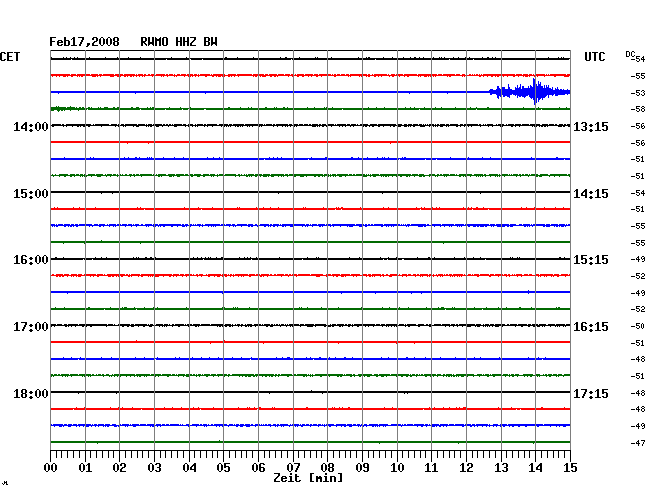Click the Zeit [min] axis title
The width and height of the screenshot is (650, 494).
(308, 478)
